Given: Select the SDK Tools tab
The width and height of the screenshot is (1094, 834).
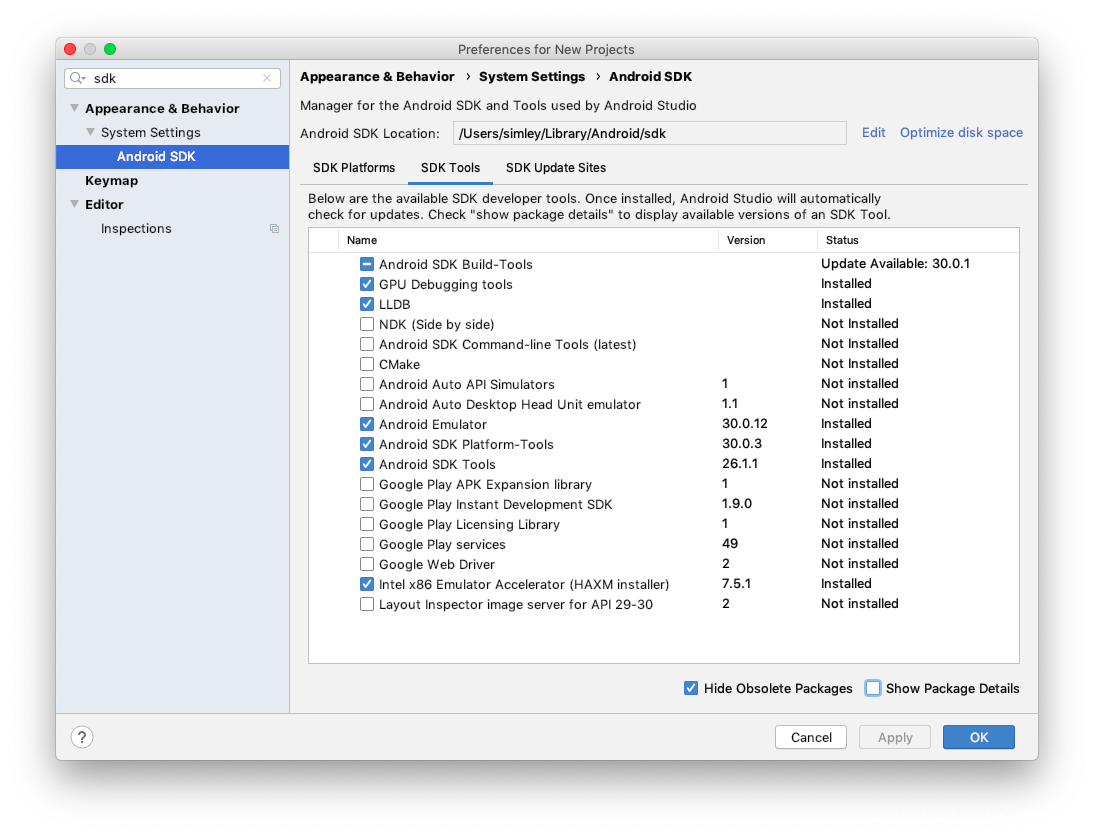Looking at the screenshot, I should click(x=450, y=167).
